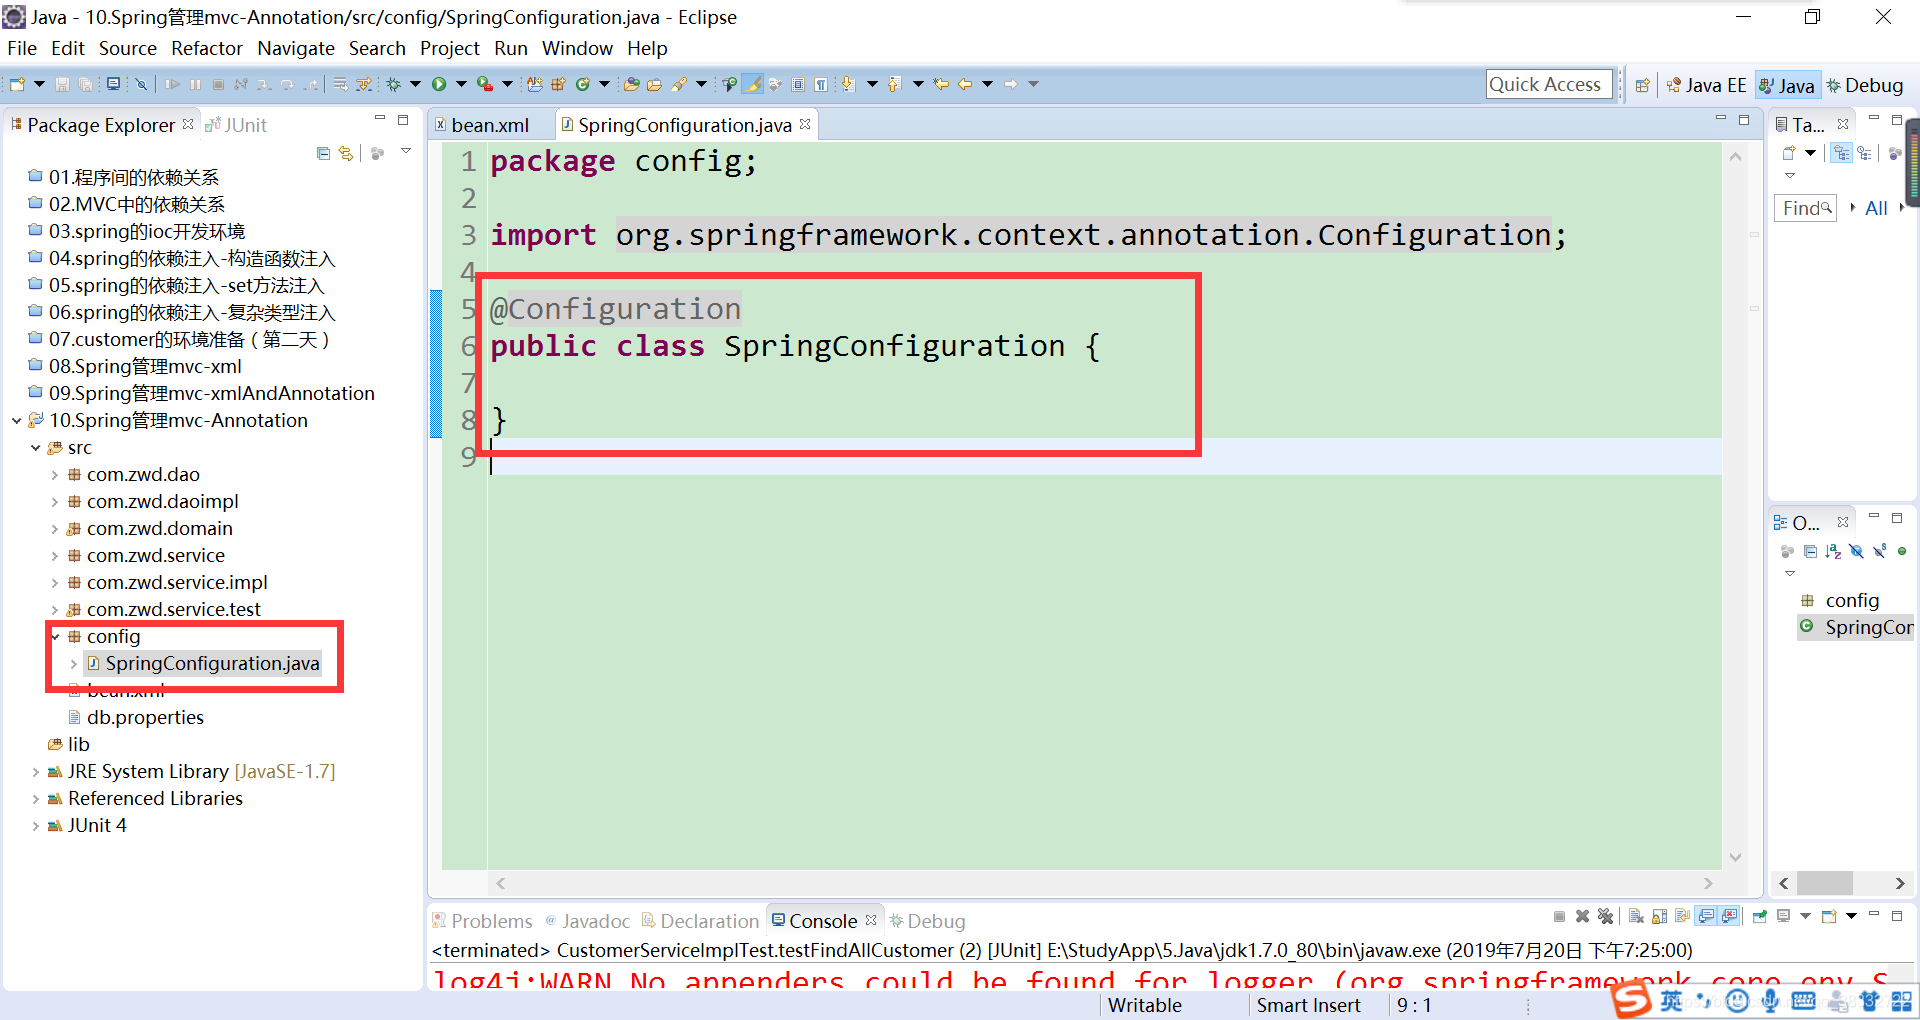Screen dimensions: 1920x1020
Task: Click the Open Perspective icon
Action: point(1642,85)
